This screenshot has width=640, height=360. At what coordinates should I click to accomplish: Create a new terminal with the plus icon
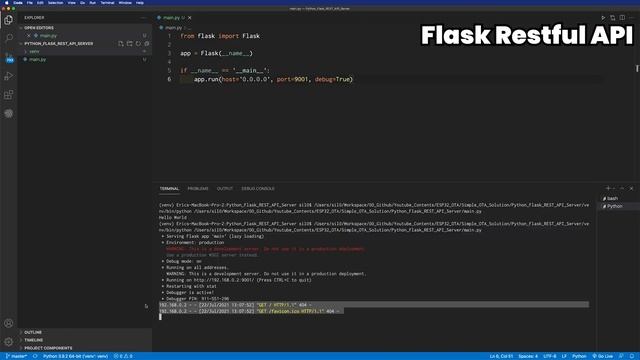[608, 188]
